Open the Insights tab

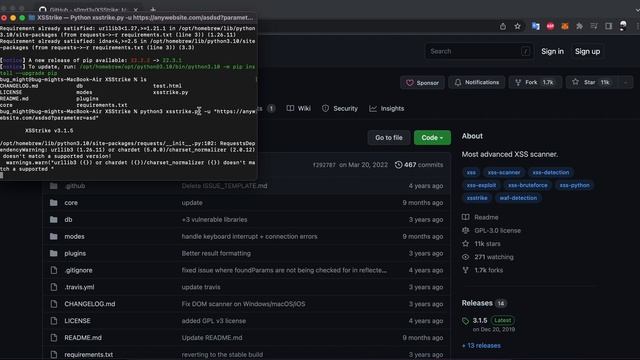(387, 109)
